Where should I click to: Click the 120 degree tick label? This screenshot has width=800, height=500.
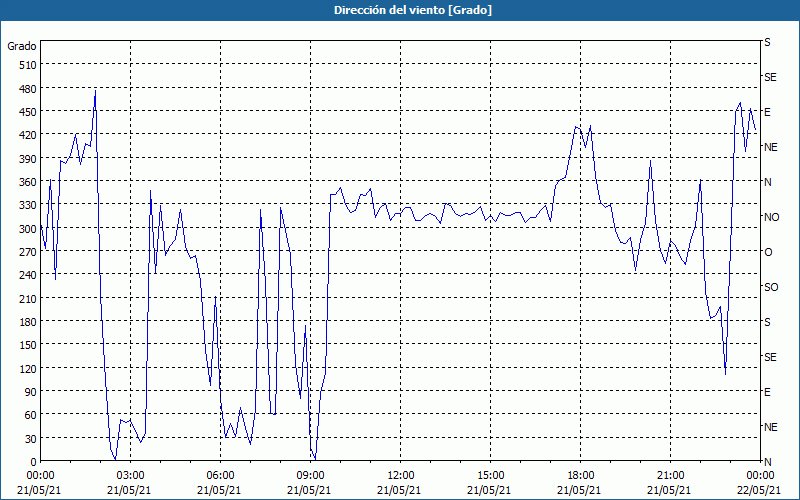28,368
